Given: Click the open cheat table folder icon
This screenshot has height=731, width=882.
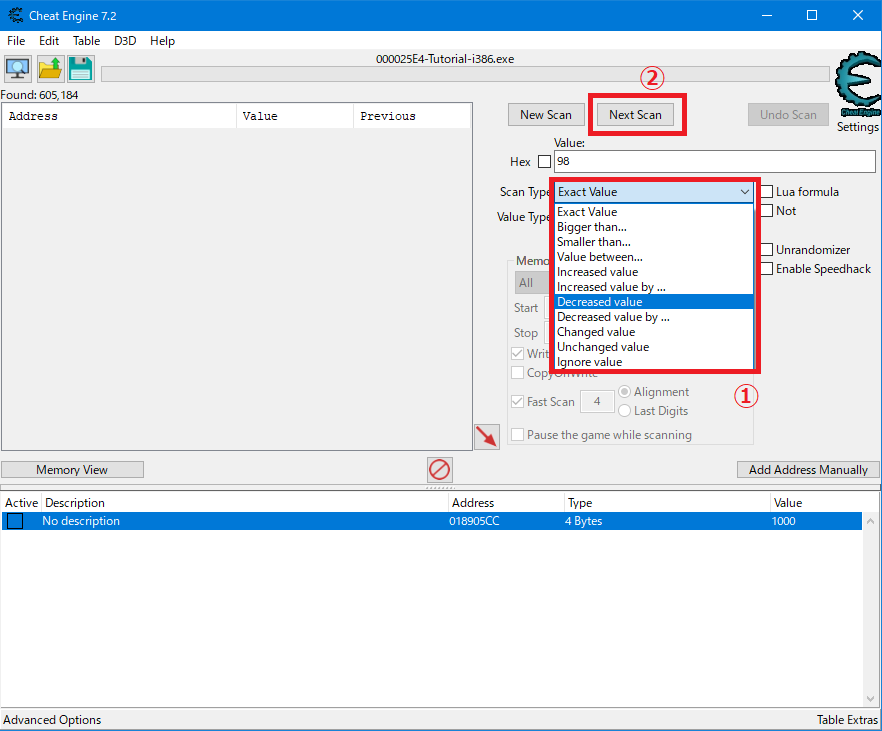Looking at the screenshot, I should (47, 68).
